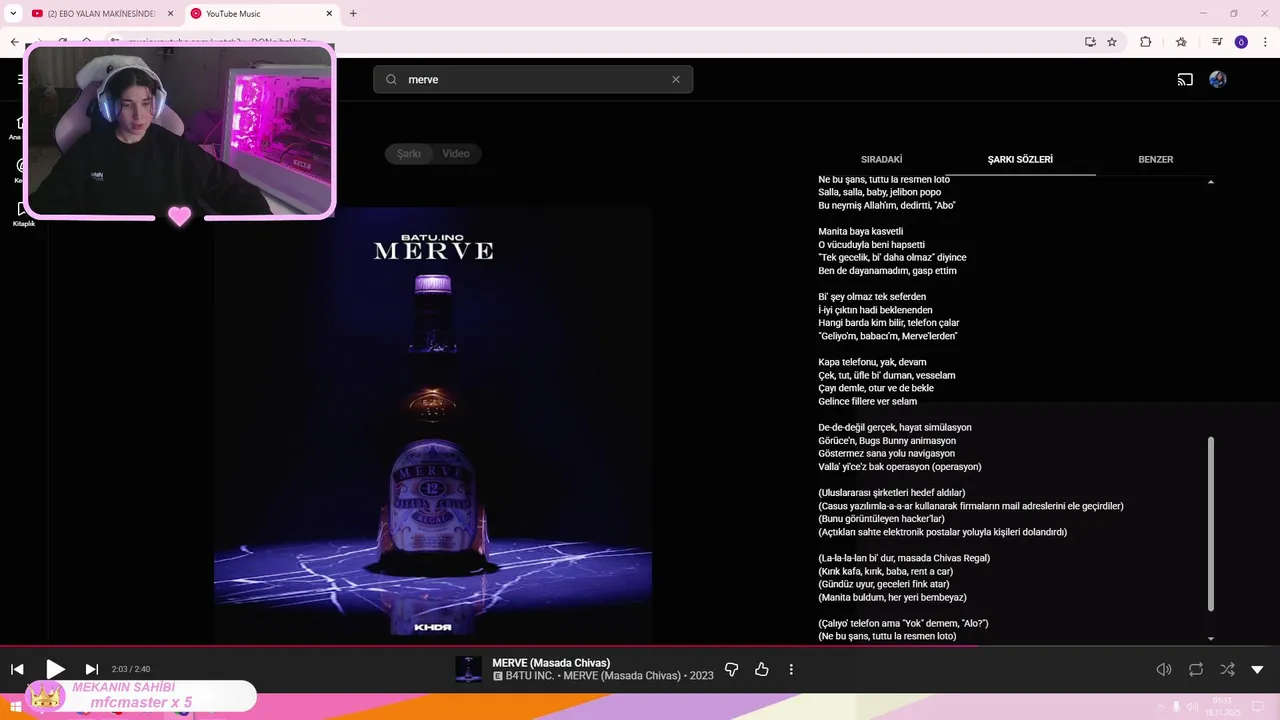Clear the search text with the X
1280x720 pixels.
[676, 79]
